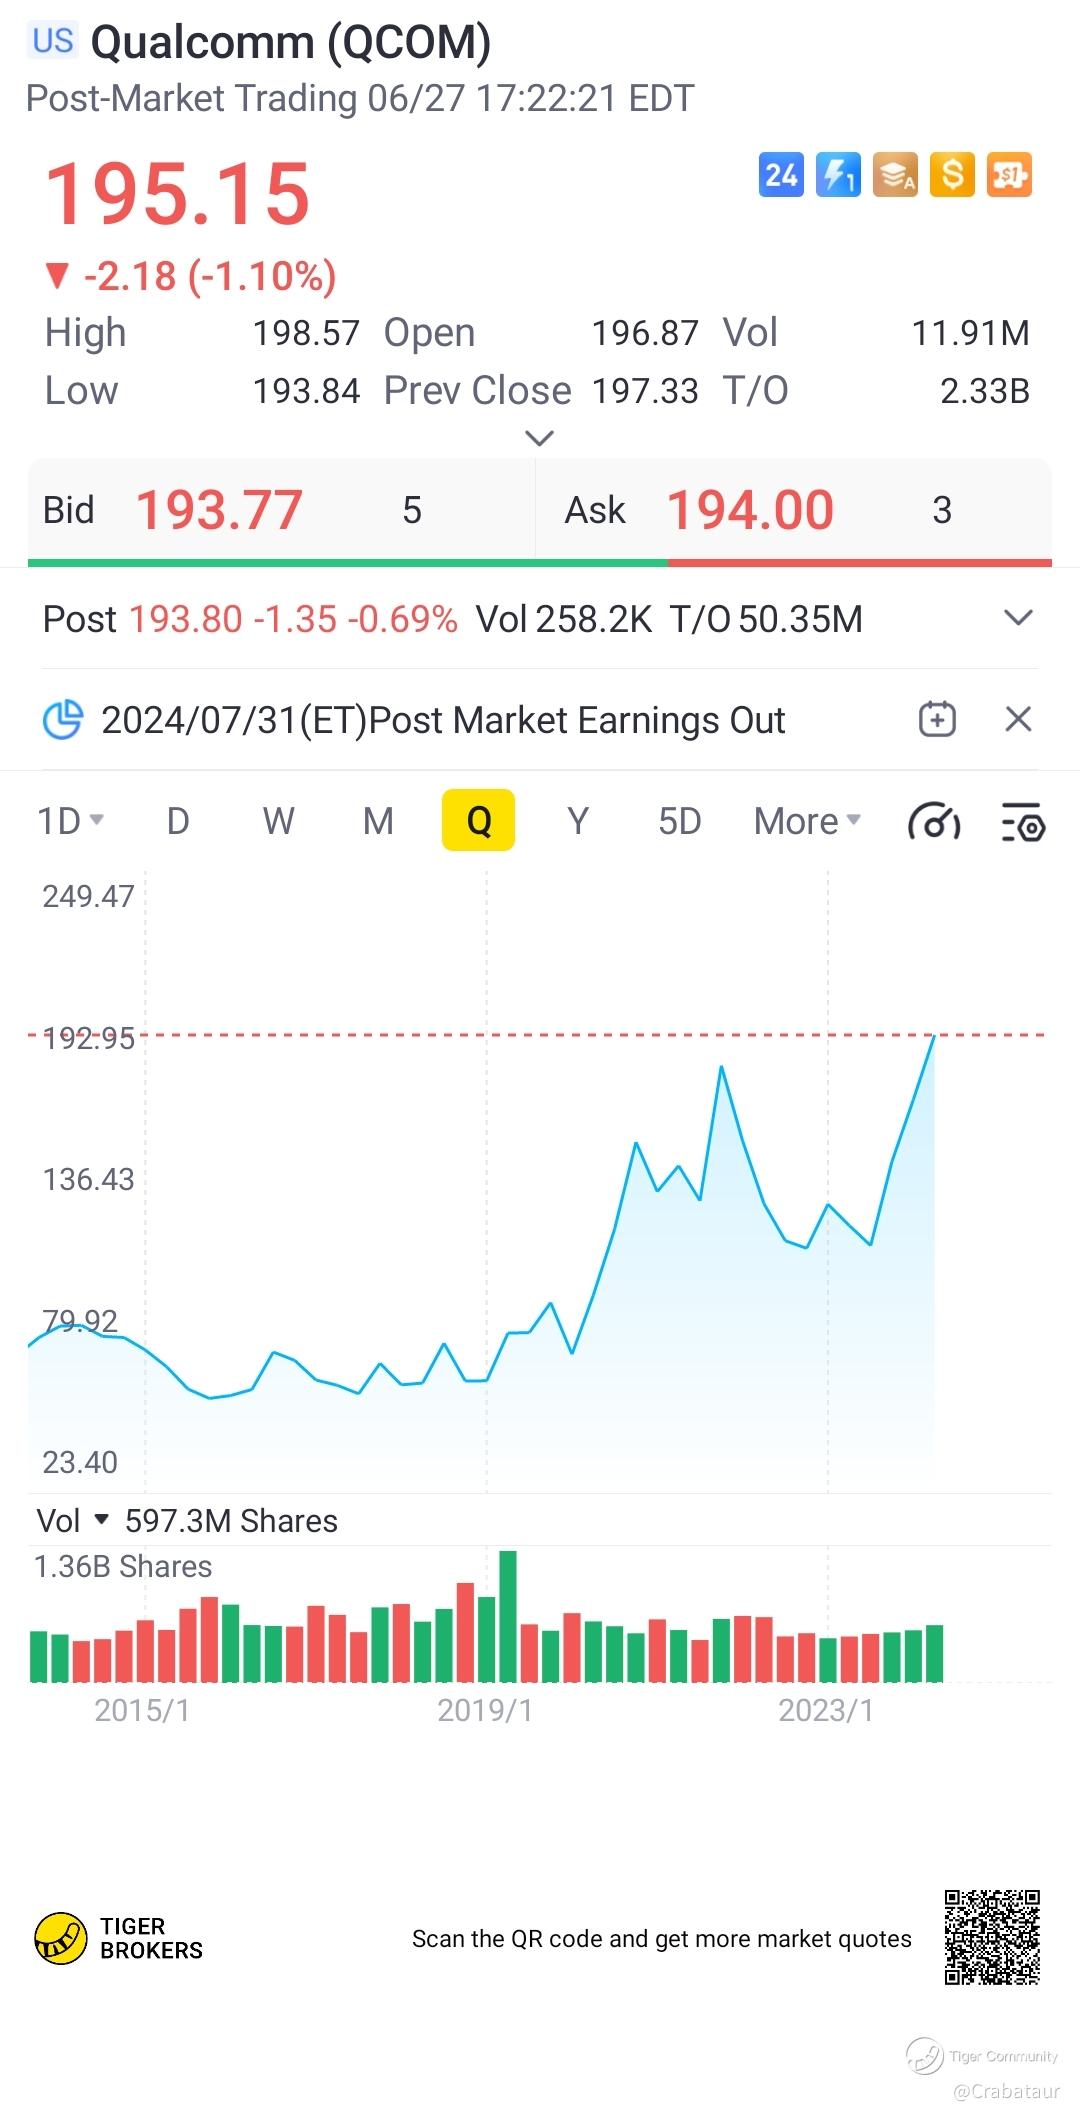1080x2116 pixels.
Task: Switch to the 5D chart tab
Action: click(x=679, y=821)
